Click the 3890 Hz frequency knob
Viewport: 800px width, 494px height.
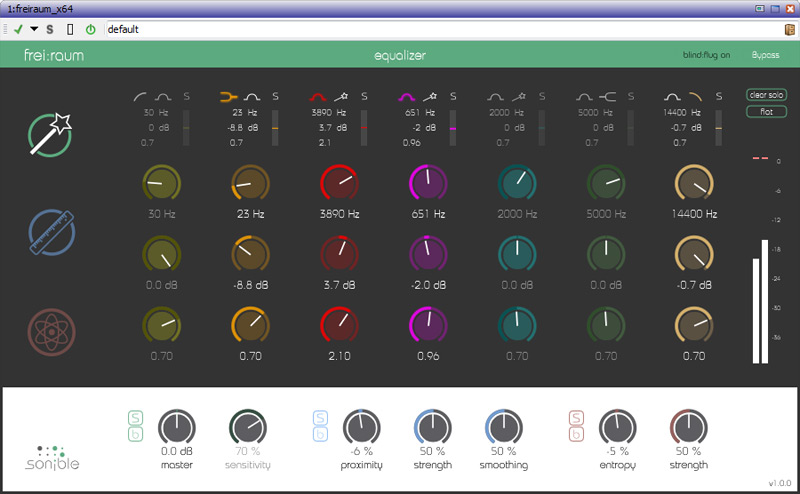pyautogui.click(x=339, y=183)
